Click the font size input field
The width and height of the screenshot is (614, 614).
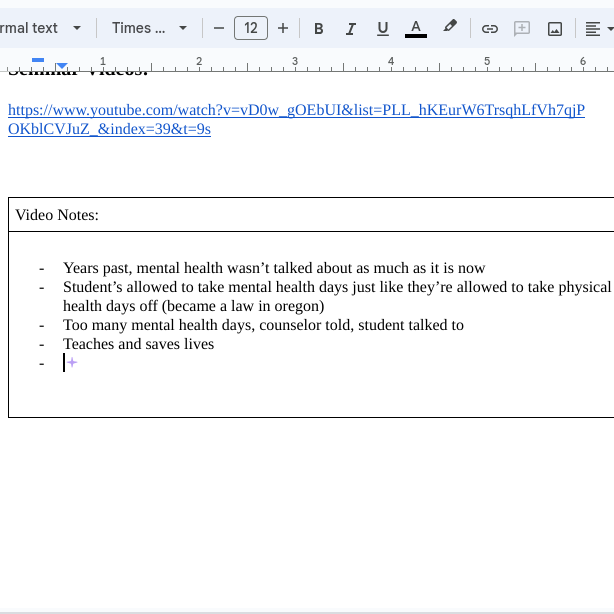tap(251, 28)
